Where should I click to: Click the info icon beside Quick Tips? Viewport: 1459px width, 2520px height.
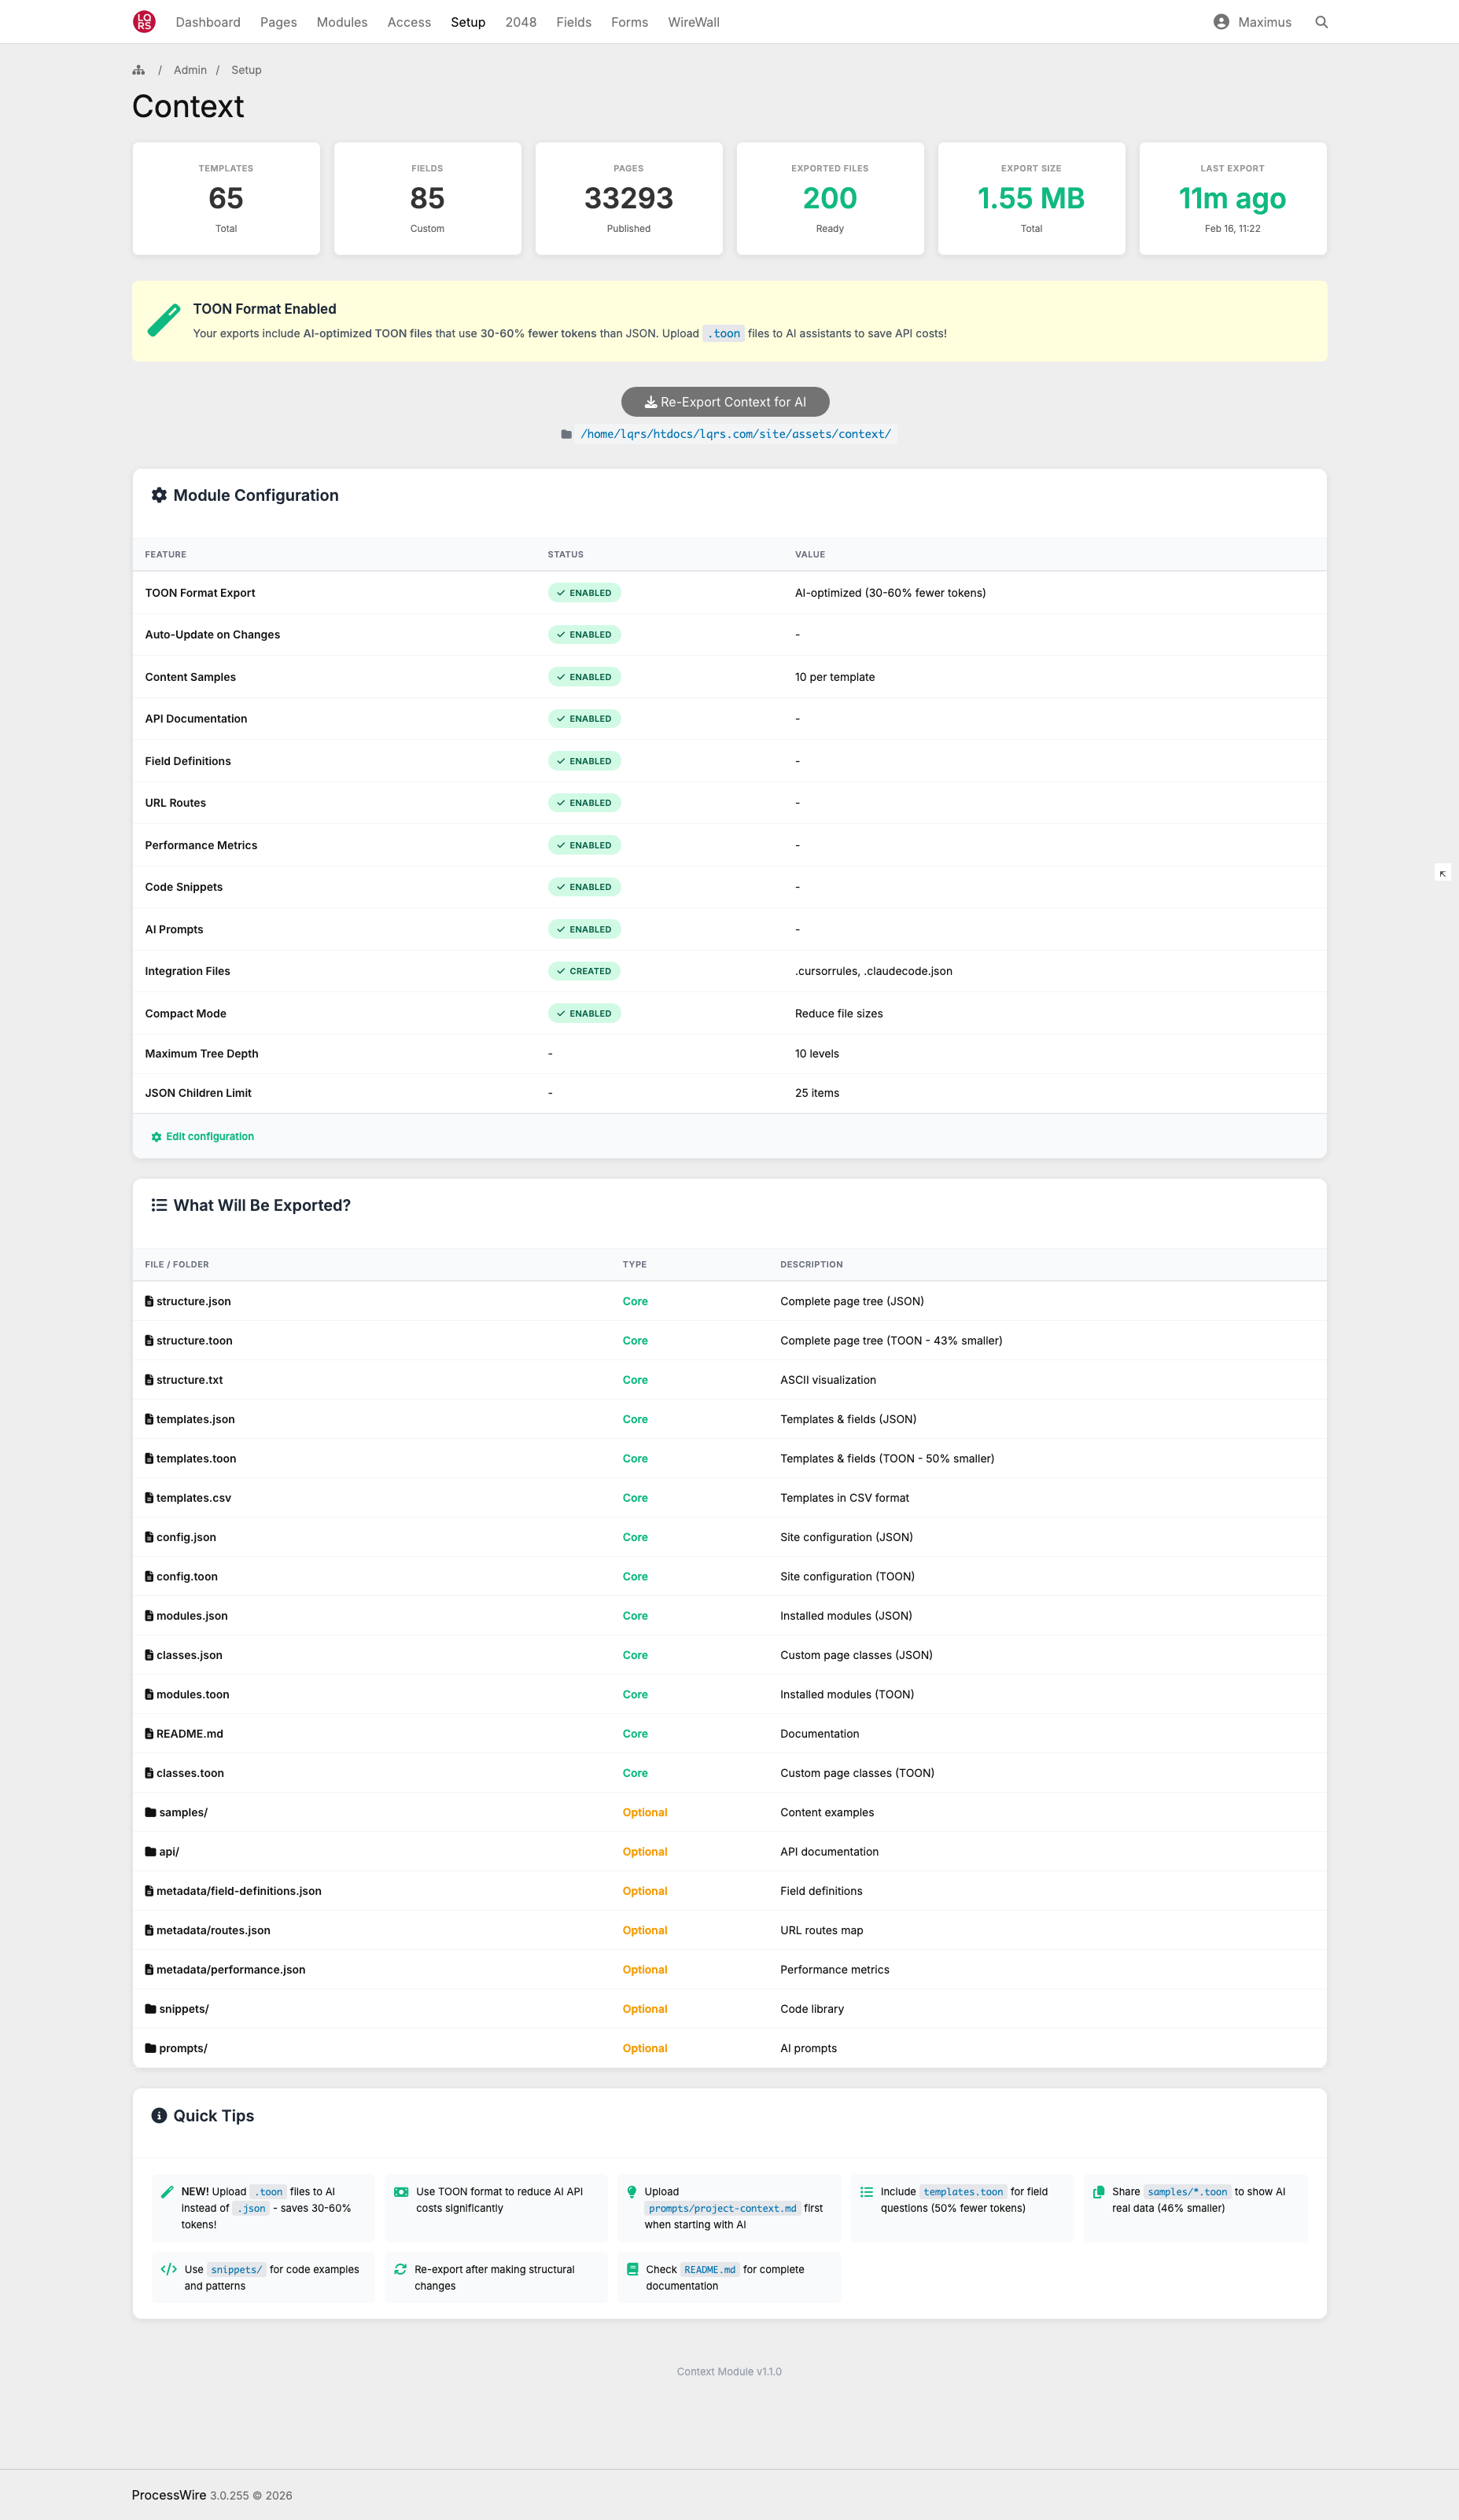click(x=159, y=2115)
